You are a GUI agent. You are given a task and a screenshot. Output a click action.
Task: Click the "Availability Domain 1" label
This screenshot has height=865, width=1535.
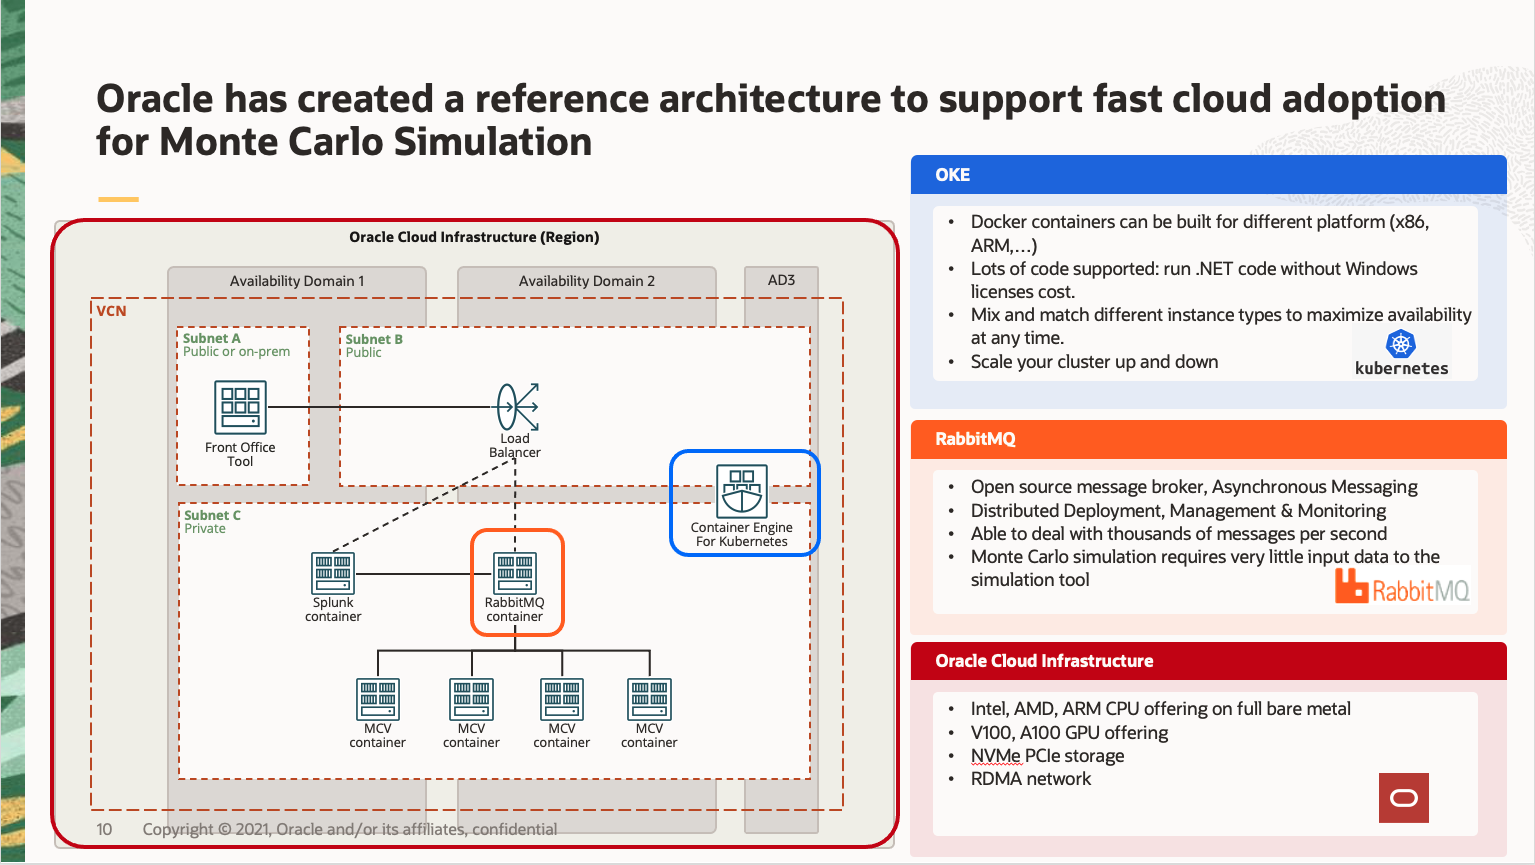tap(297, 281)
